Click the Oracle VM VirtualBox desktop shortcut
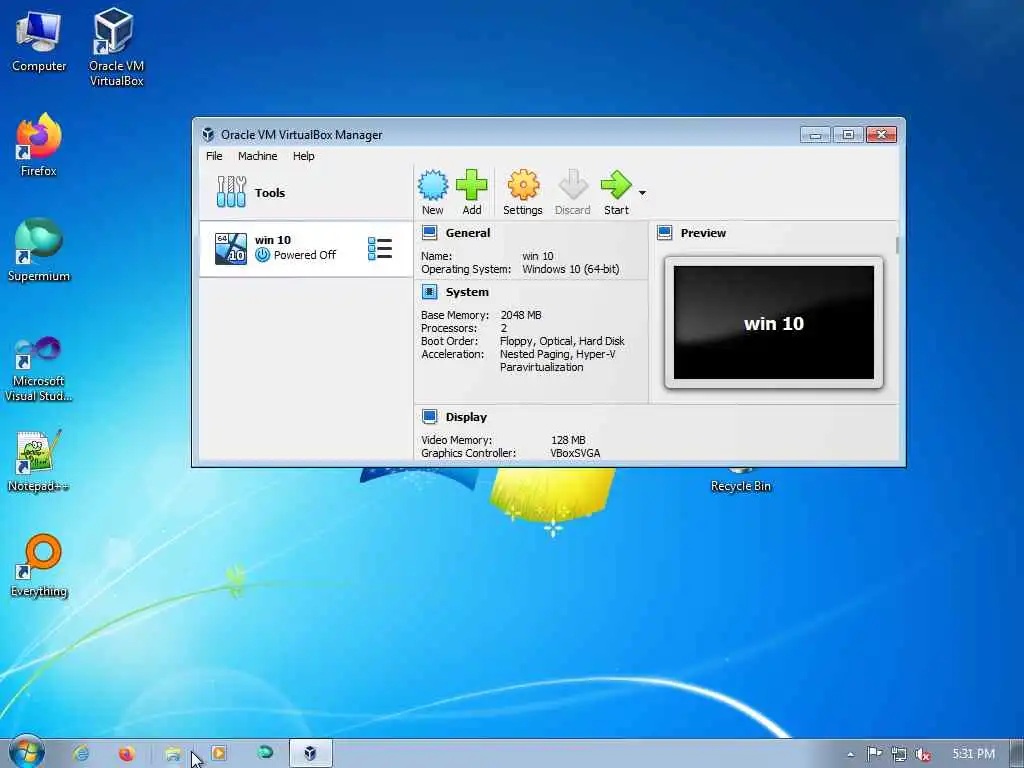This screenshot has height=768, width=1024. [116, 47]
